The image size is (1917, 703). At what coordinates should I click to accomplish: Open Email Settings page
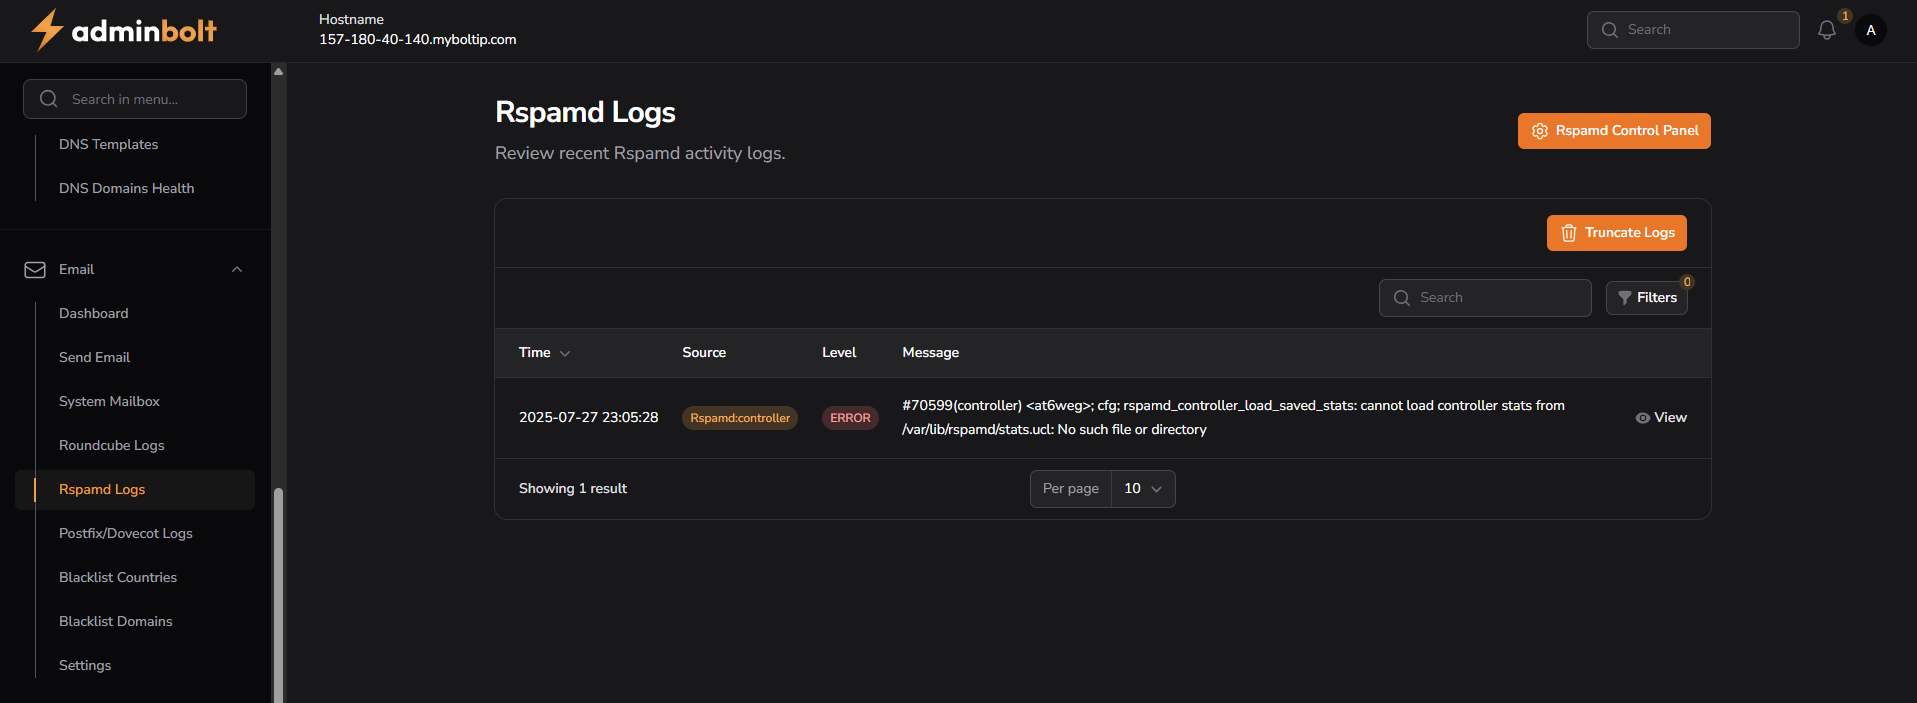(x=85, y=665)
